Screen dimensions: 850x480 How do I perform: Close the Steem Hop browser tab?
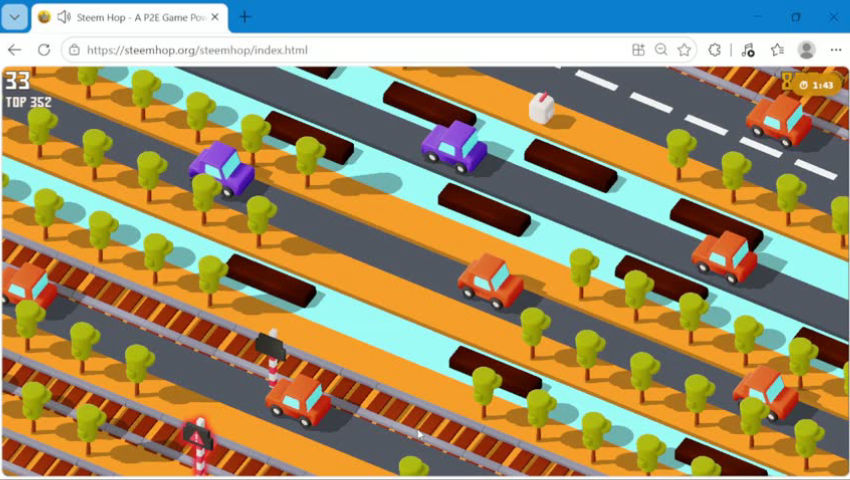click(215, 17)
